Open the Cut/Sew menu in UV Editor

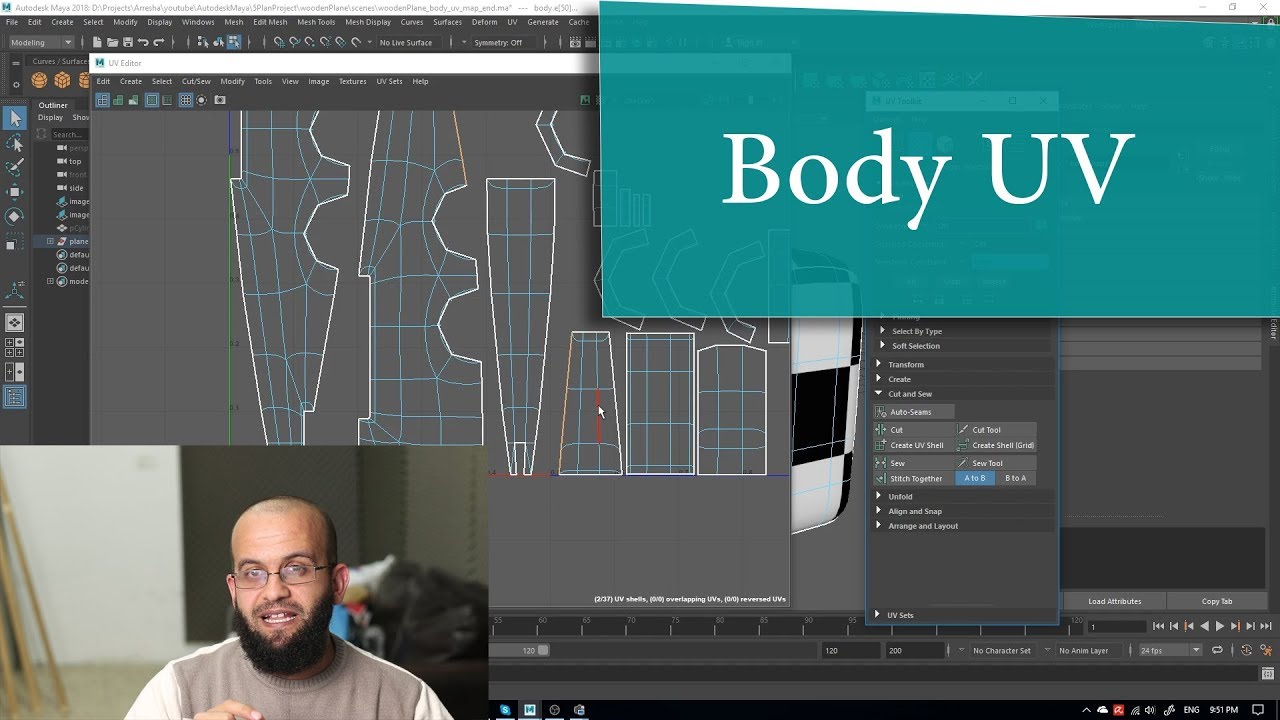tap(196, 81)
